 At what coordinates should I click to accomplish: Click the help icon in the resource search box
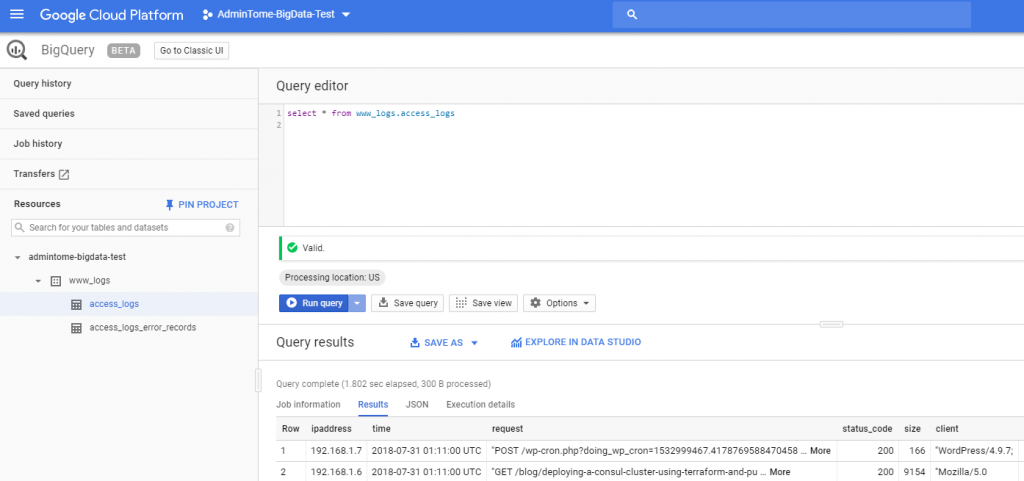point(229,228)
